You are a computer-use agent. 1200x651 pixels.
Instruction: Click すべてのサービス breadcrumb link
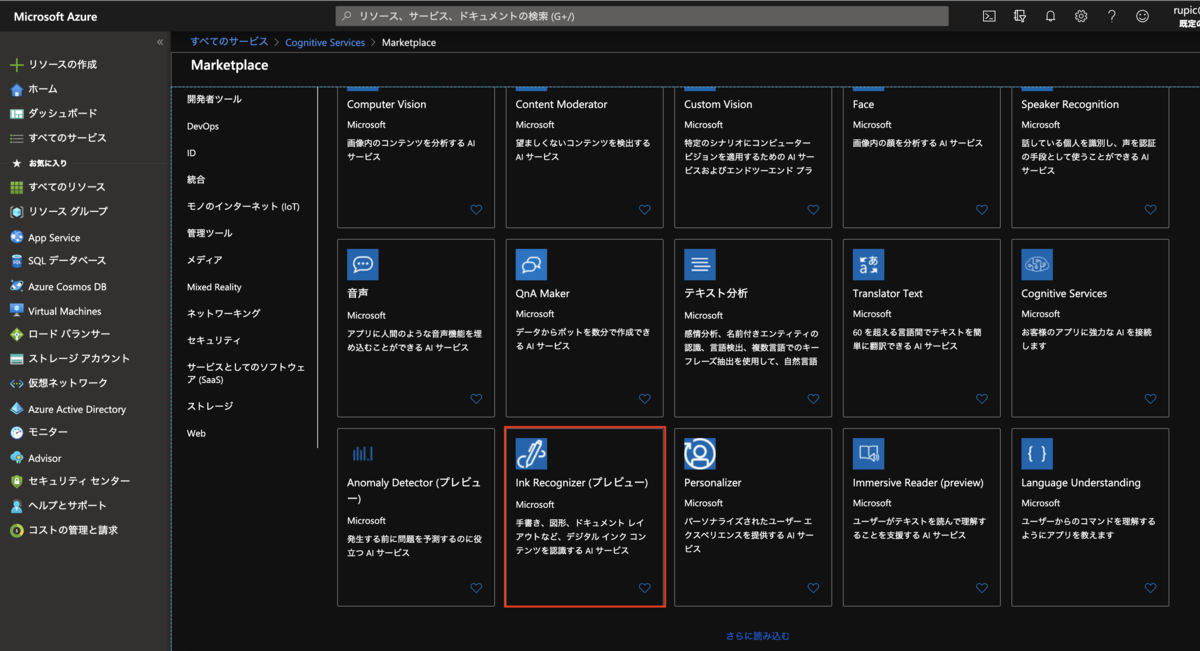click(229, 42)
